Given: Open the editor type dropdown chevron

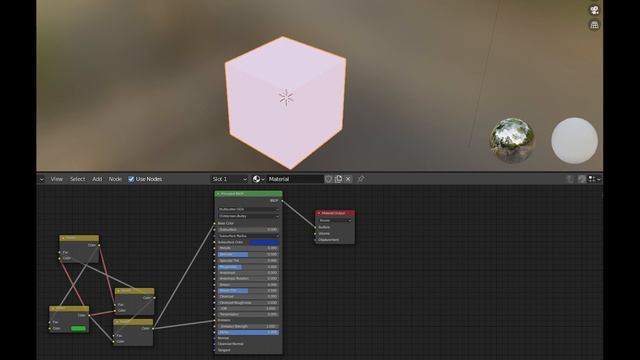Looking at the screenshot, I should pyautogui.click(x=41, y=179).
